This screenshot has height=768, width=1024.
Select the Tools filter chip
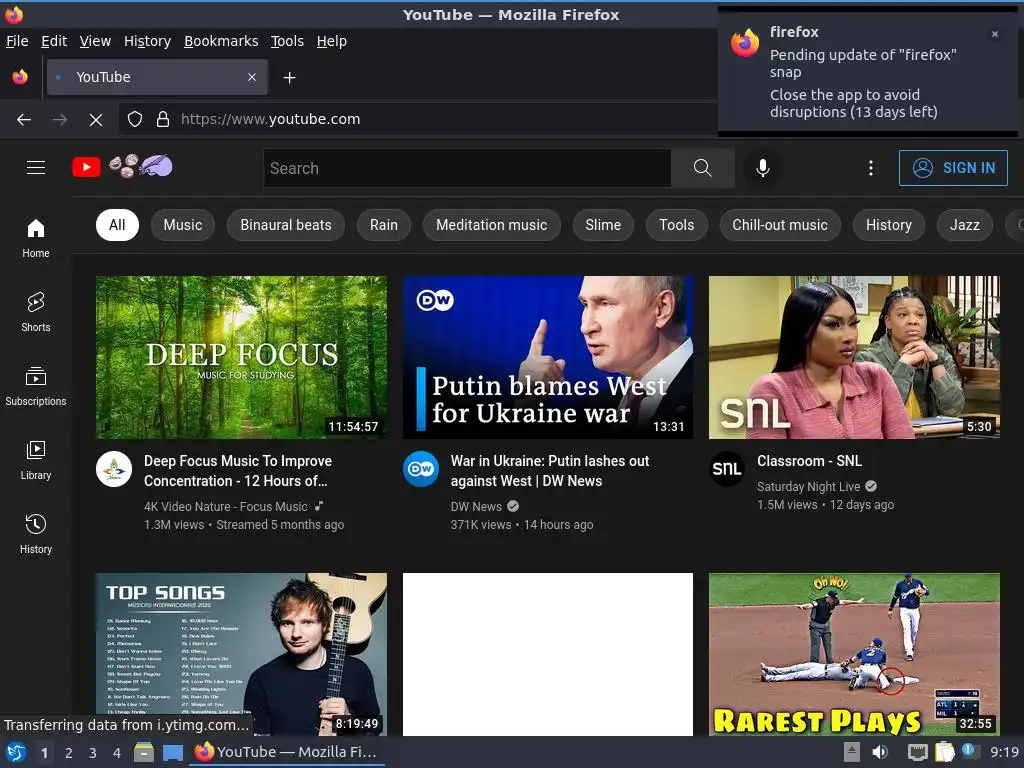click(x=677, y=225)
